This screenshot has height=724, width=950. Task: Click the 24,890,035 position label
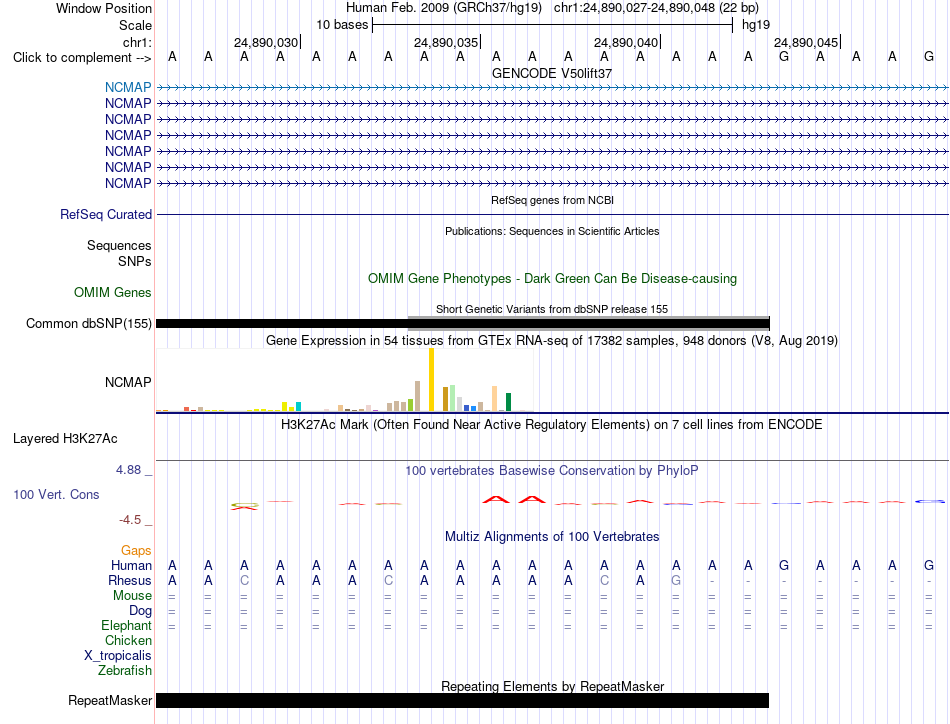click(x=446, y=42)
